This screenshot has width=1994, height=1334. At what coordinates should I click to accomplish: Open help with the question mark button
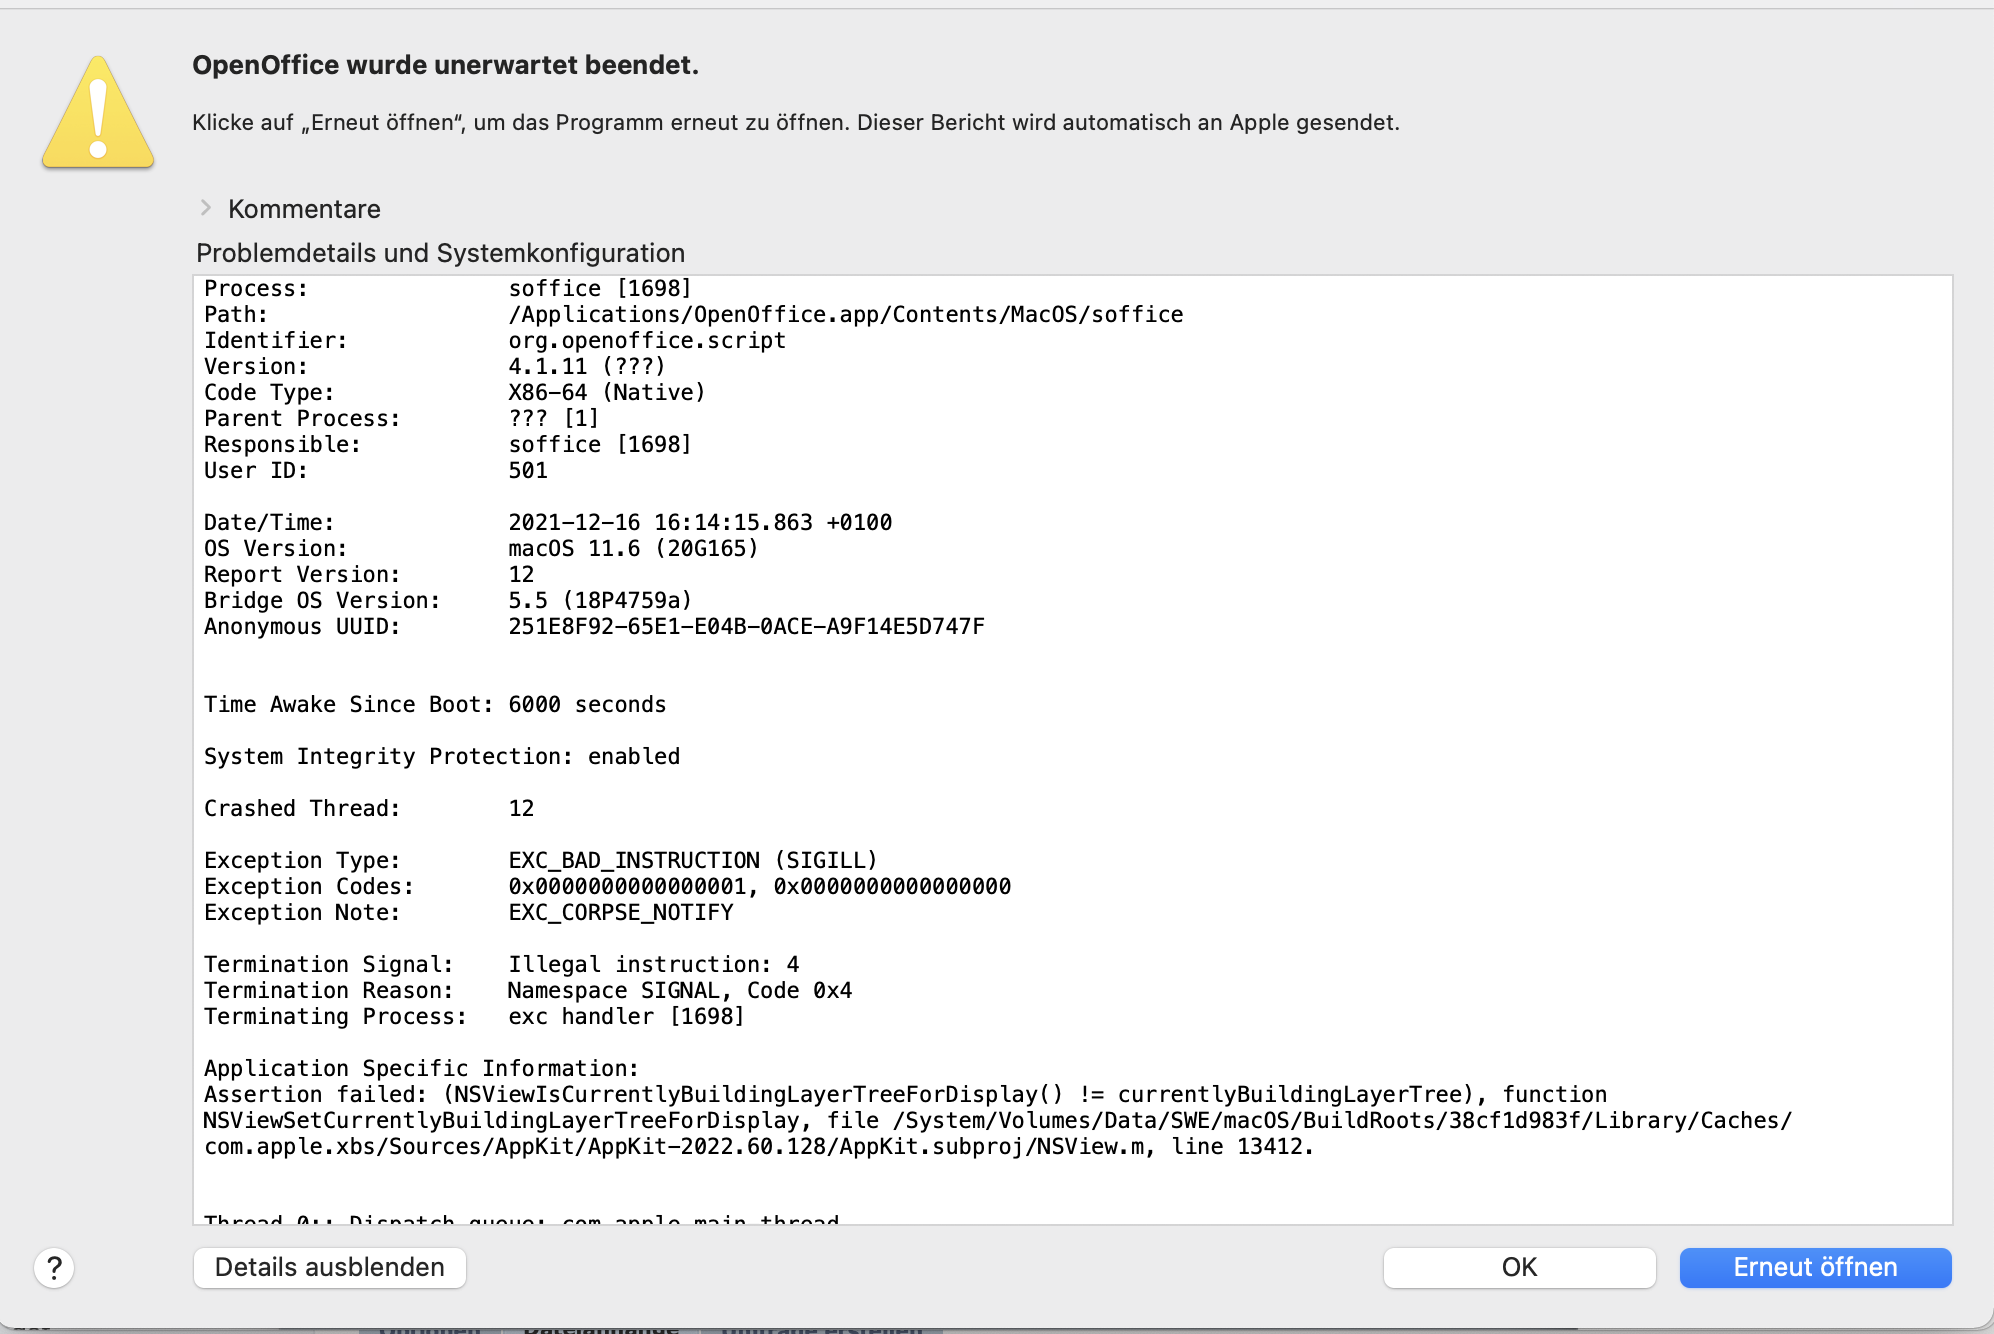coord(55,1268)
